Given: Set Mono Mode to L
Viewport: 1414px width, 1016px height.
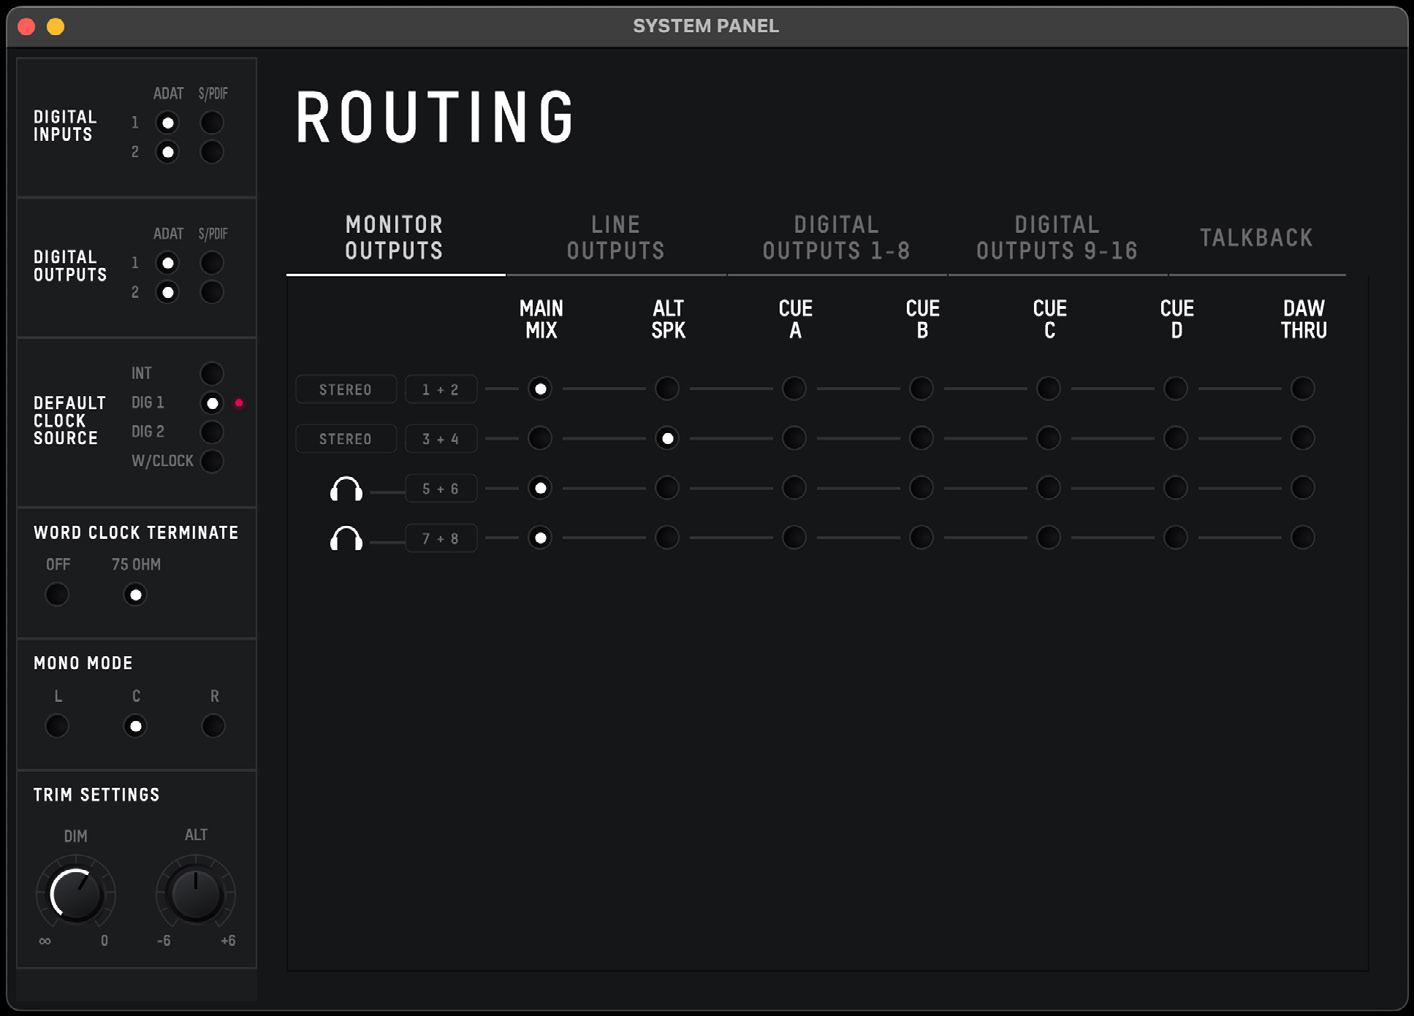Looking at the screenshot, I should (x=57, y=726).
